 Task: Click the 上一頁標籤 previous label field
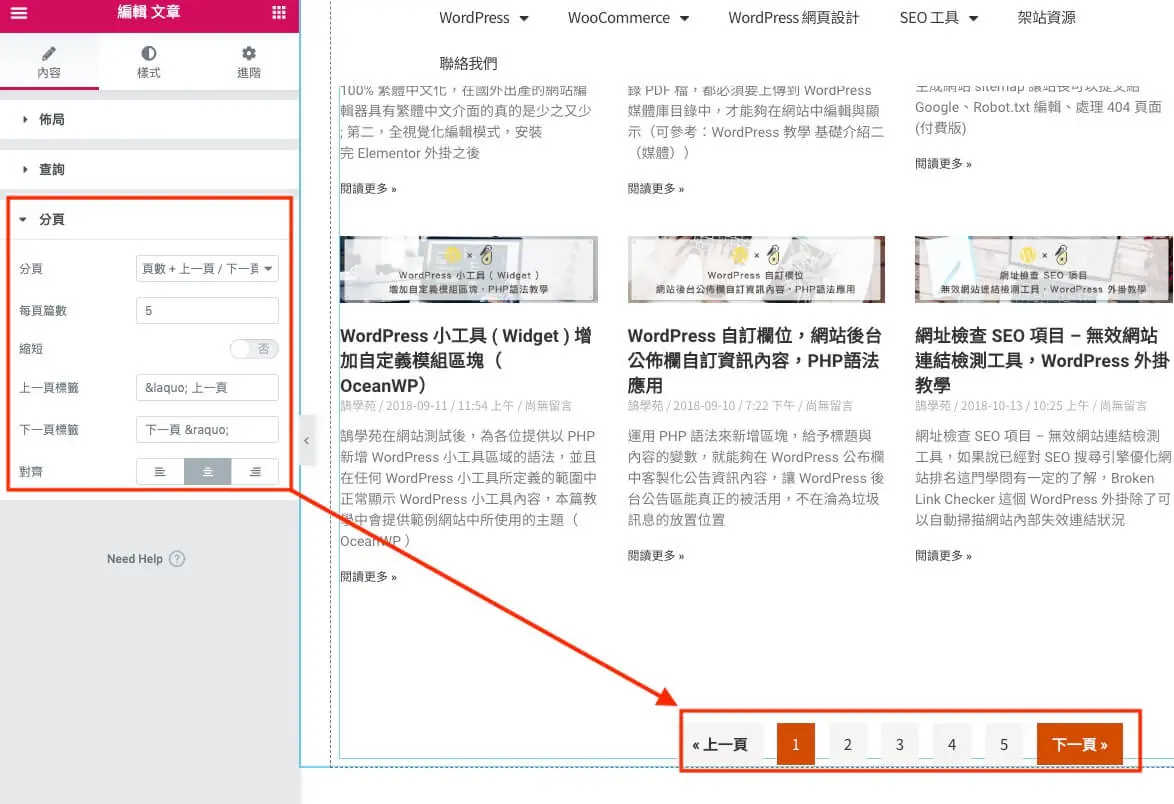207,388
